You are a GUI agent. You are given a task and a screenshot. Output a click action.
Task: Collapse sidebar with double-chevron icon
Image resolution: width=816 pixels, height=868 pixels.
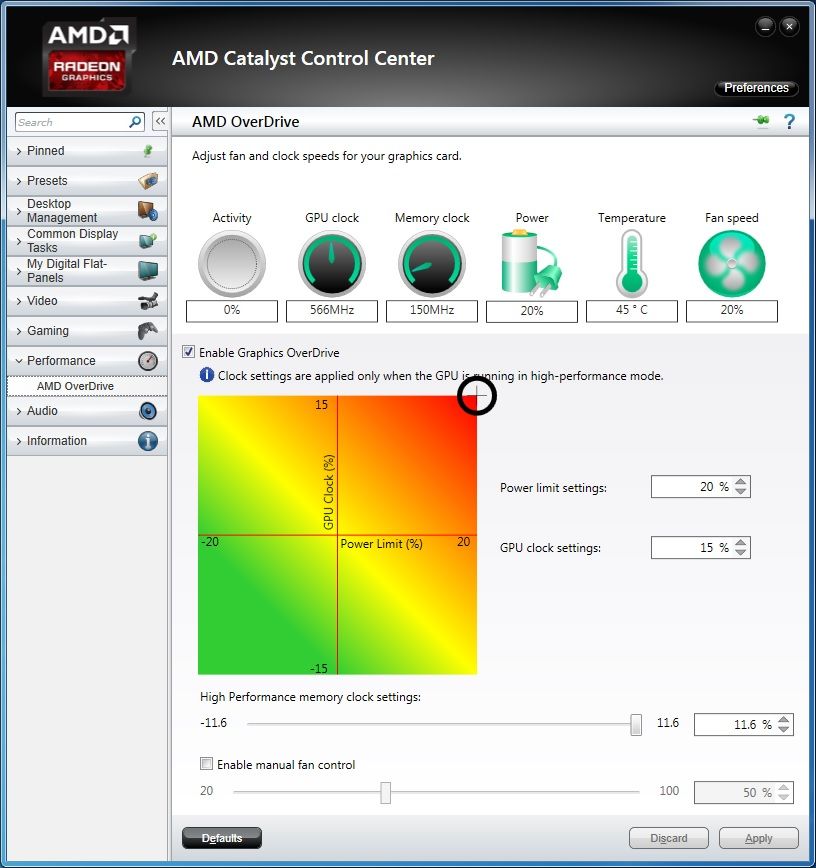(159, 122)
